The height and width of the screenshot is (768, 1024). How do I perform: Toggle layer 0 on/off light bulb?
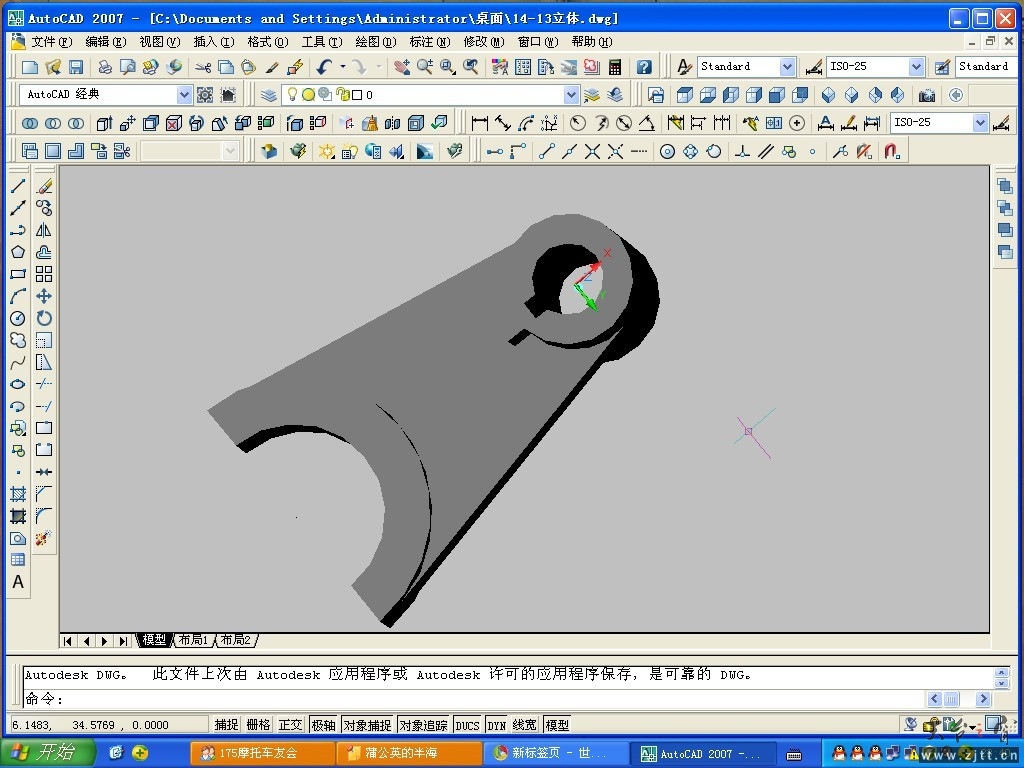[292, 95]
